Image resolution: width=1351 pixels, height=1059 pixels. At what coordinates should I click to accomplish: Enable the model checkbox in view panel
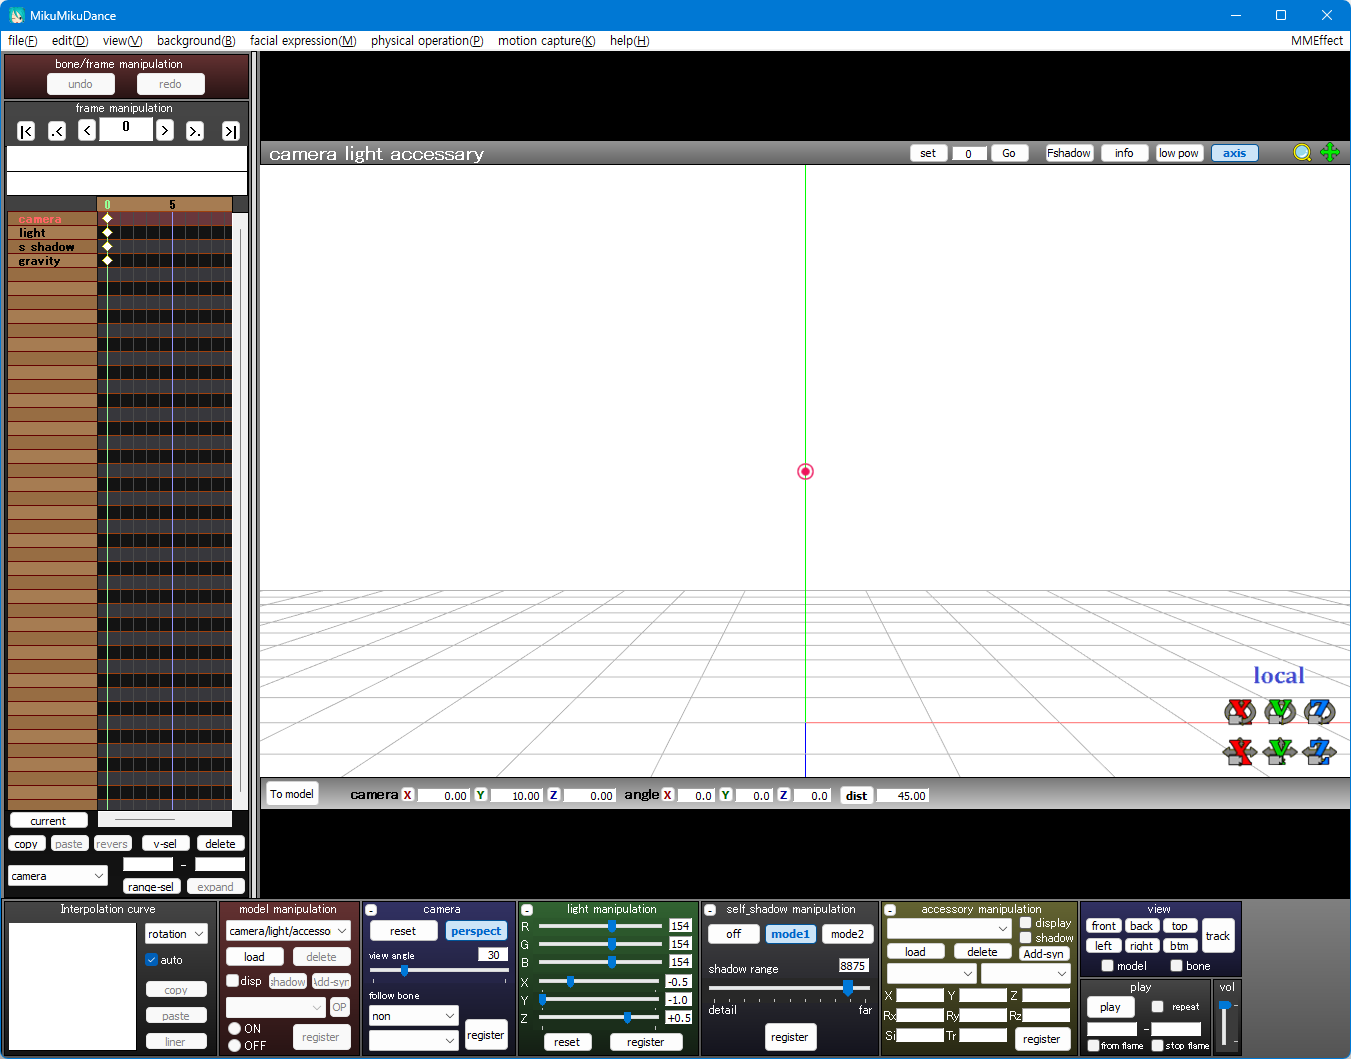pos(1107,965)
